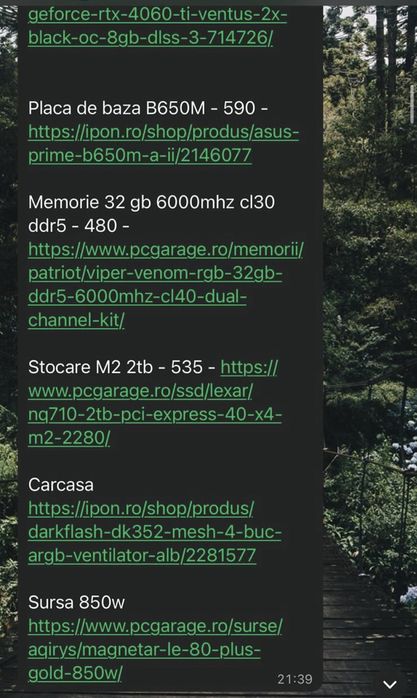This screenshot has width=417, height=698.
Task: Select the 'Stocare M2 2tb - 535' text
Action: [x=115, y=367]
